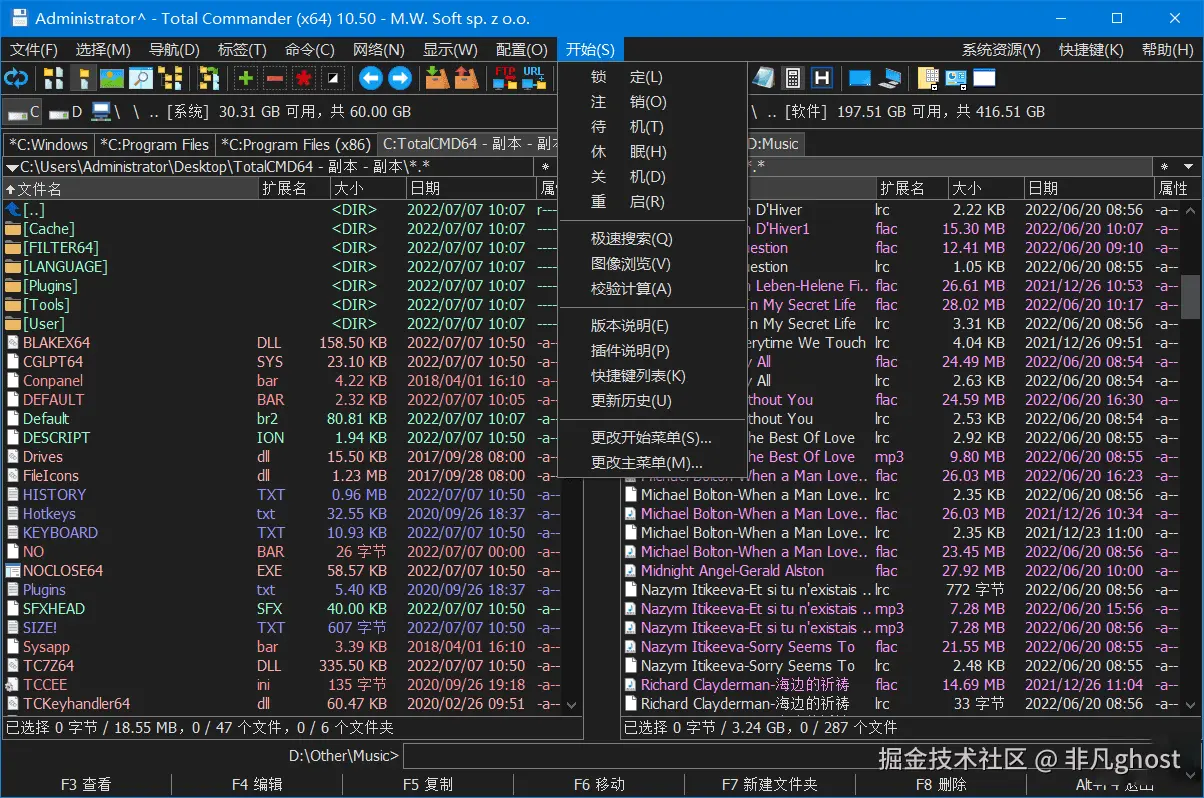
Task: Sort left panel by 大小 column header
Action: pyautogui.click(x=367, y=188)
